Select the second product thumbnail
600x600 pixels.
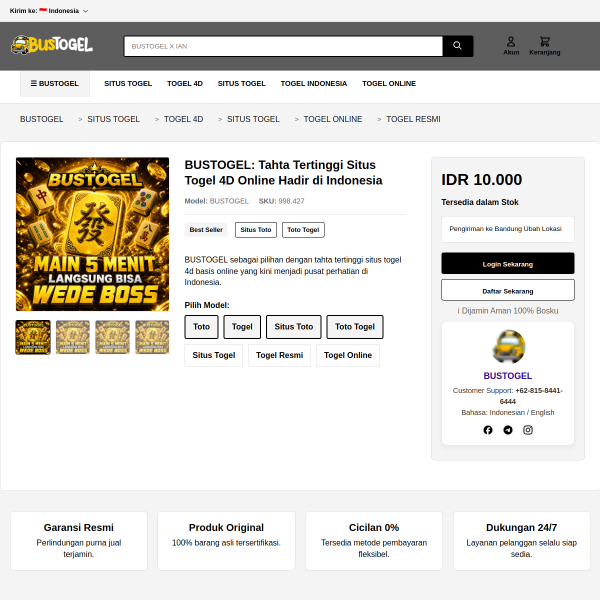73,337
